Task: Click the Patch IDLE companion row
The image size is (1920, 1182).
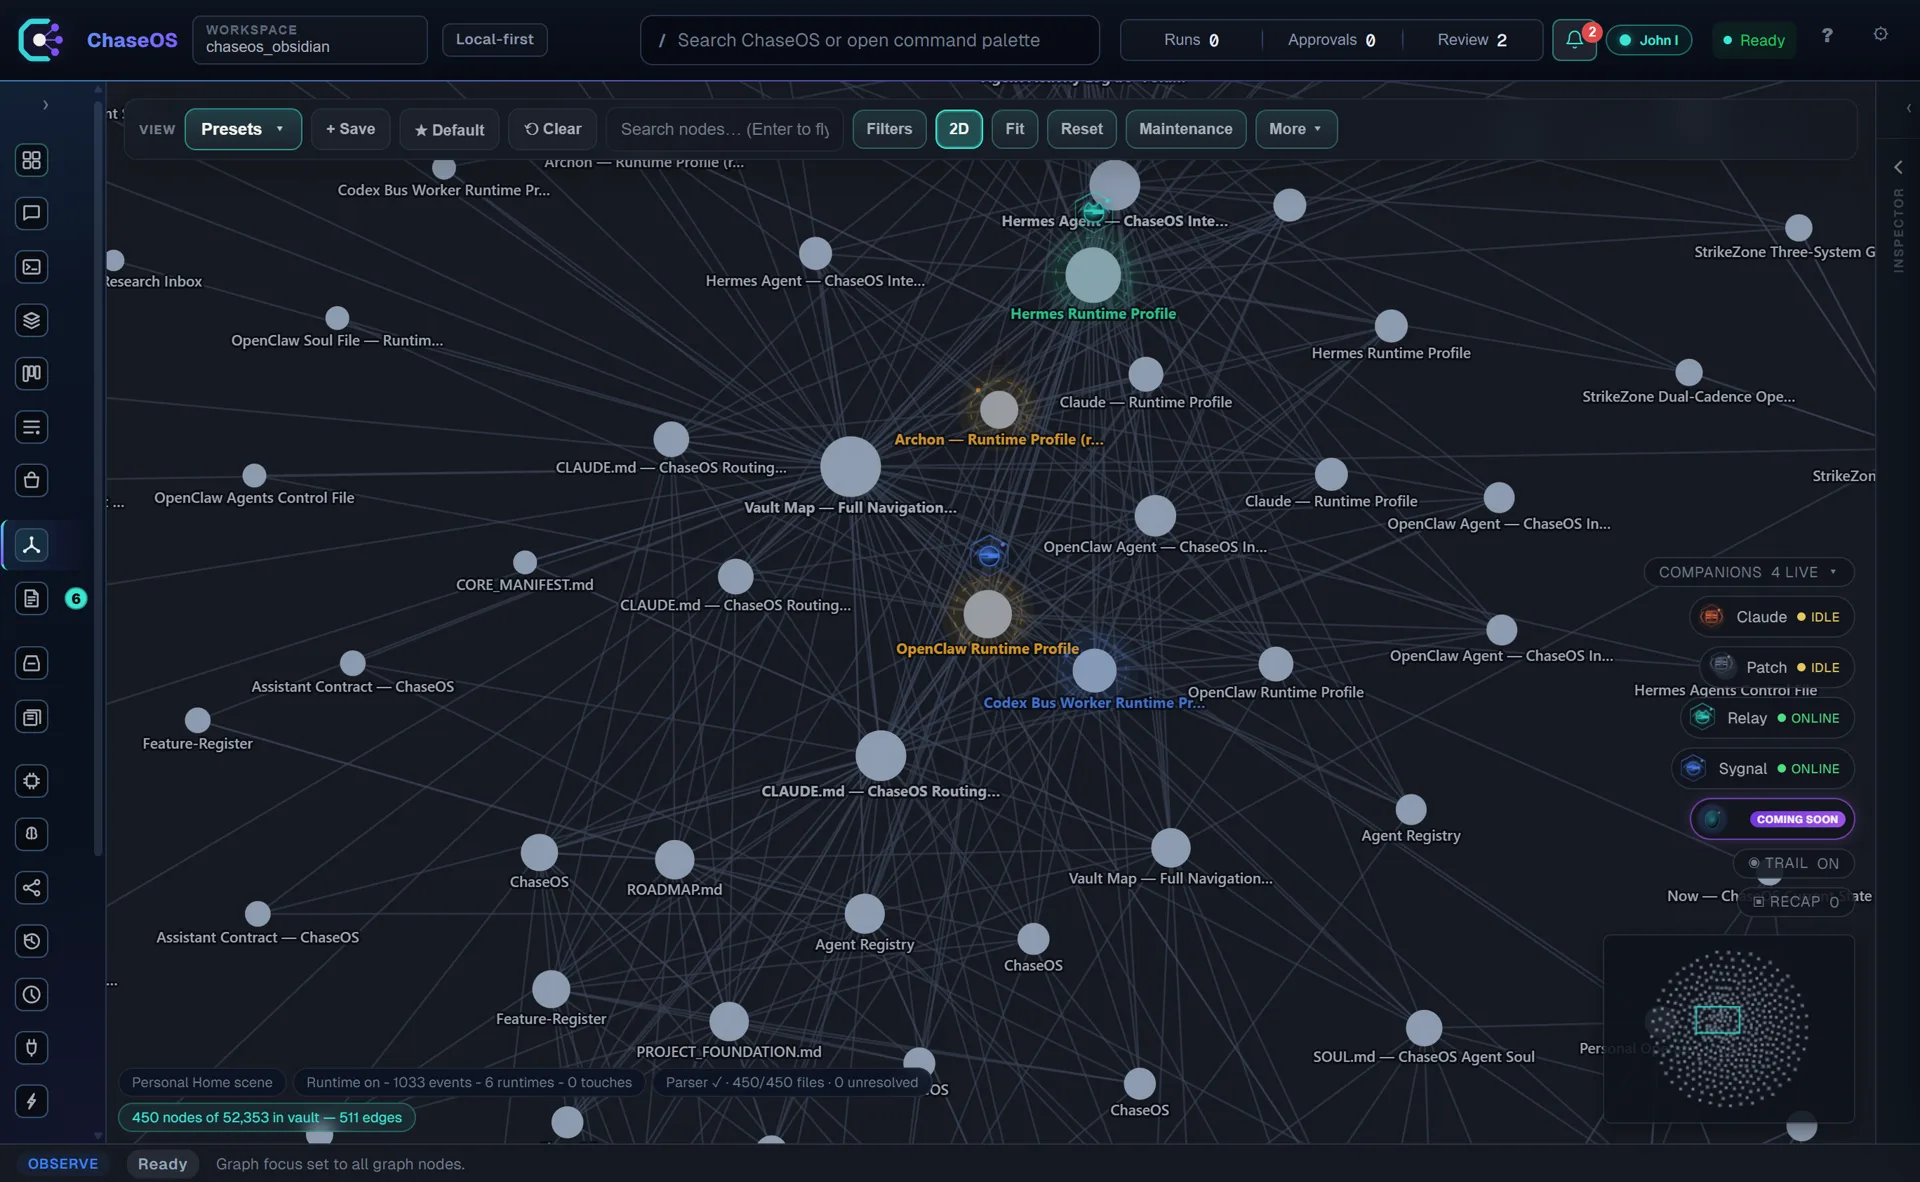Action: [1777, 667]
